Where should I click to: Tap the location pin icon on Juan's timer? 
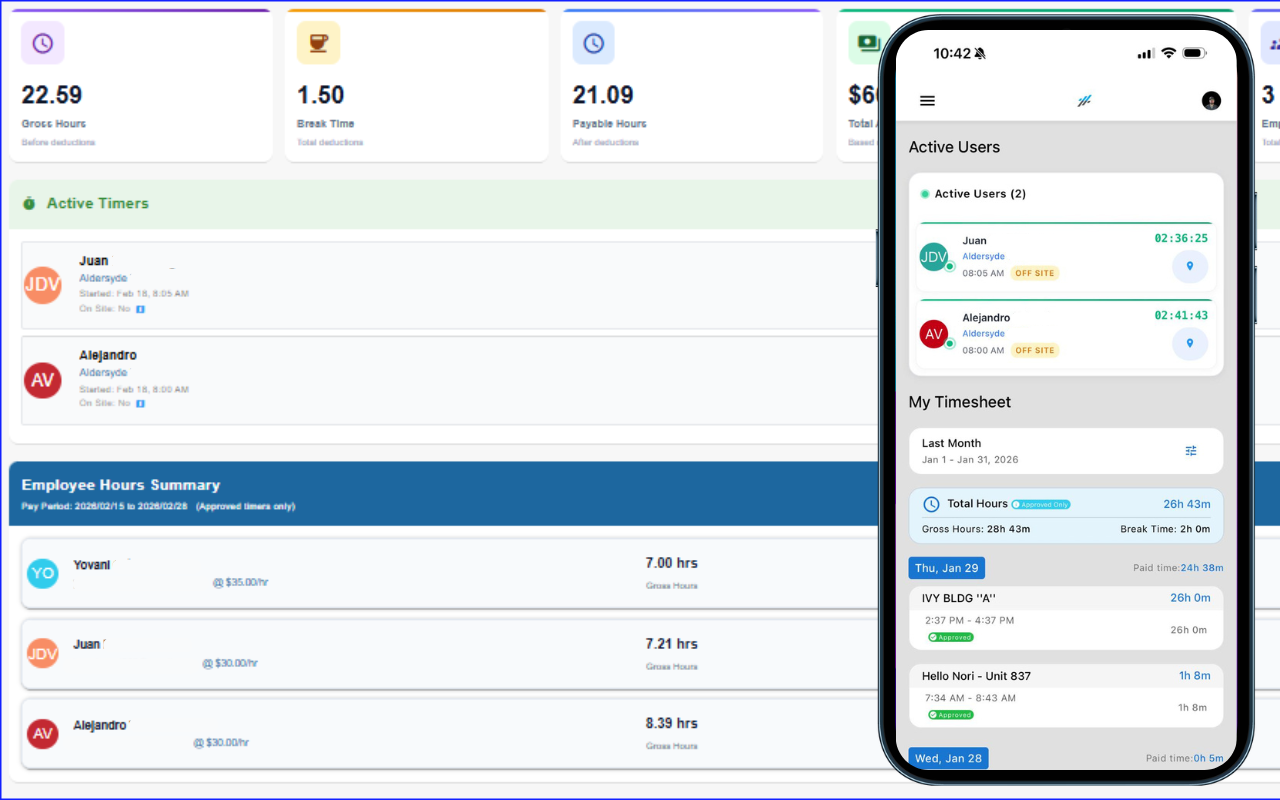coord(1190,266)
